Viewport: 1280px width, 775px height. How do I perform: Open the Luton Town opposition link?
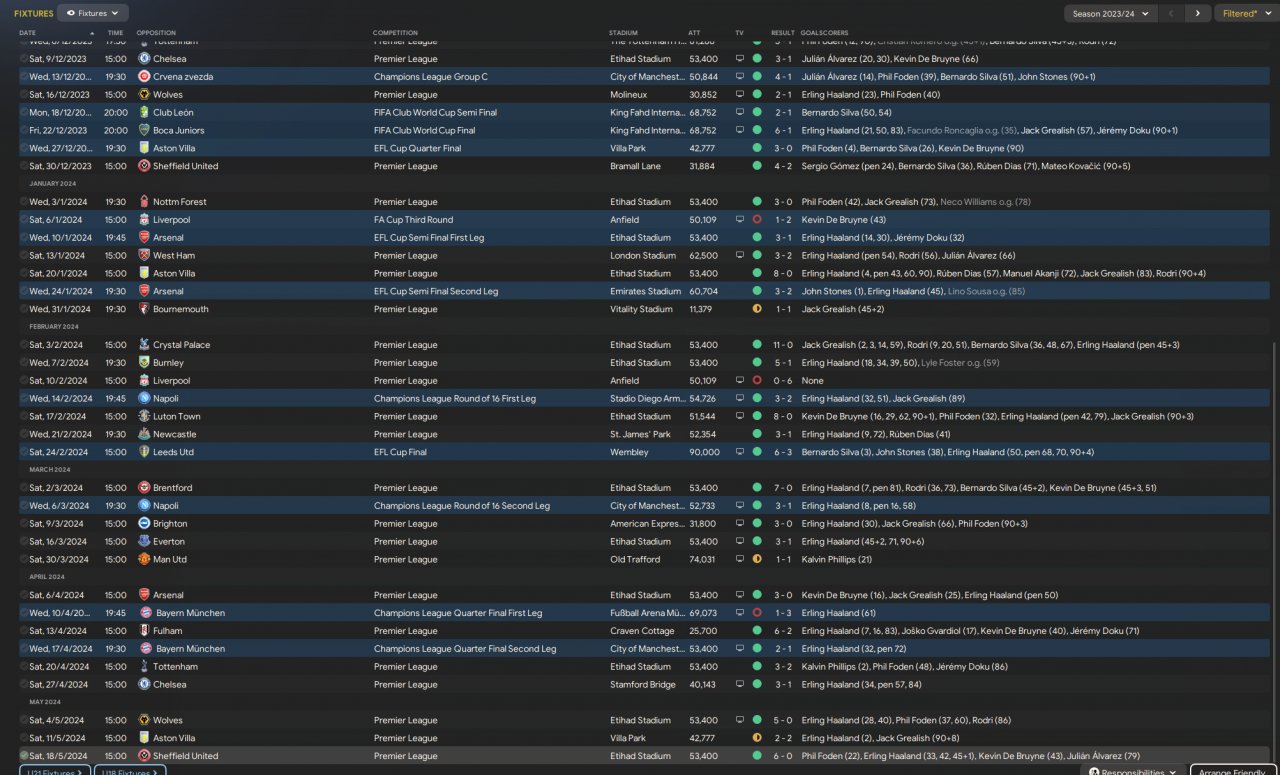(x=177, y=417)
